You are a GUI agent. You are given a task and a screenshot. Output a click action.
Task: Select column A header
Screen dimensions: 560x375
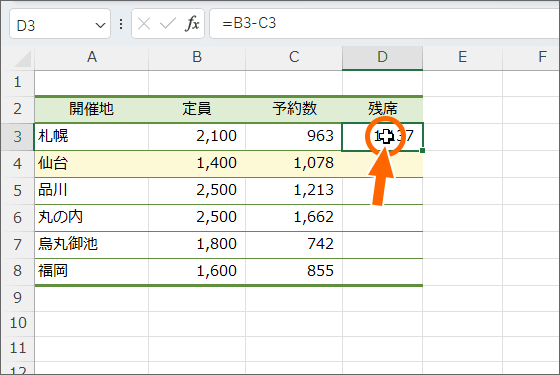point(91,57)
